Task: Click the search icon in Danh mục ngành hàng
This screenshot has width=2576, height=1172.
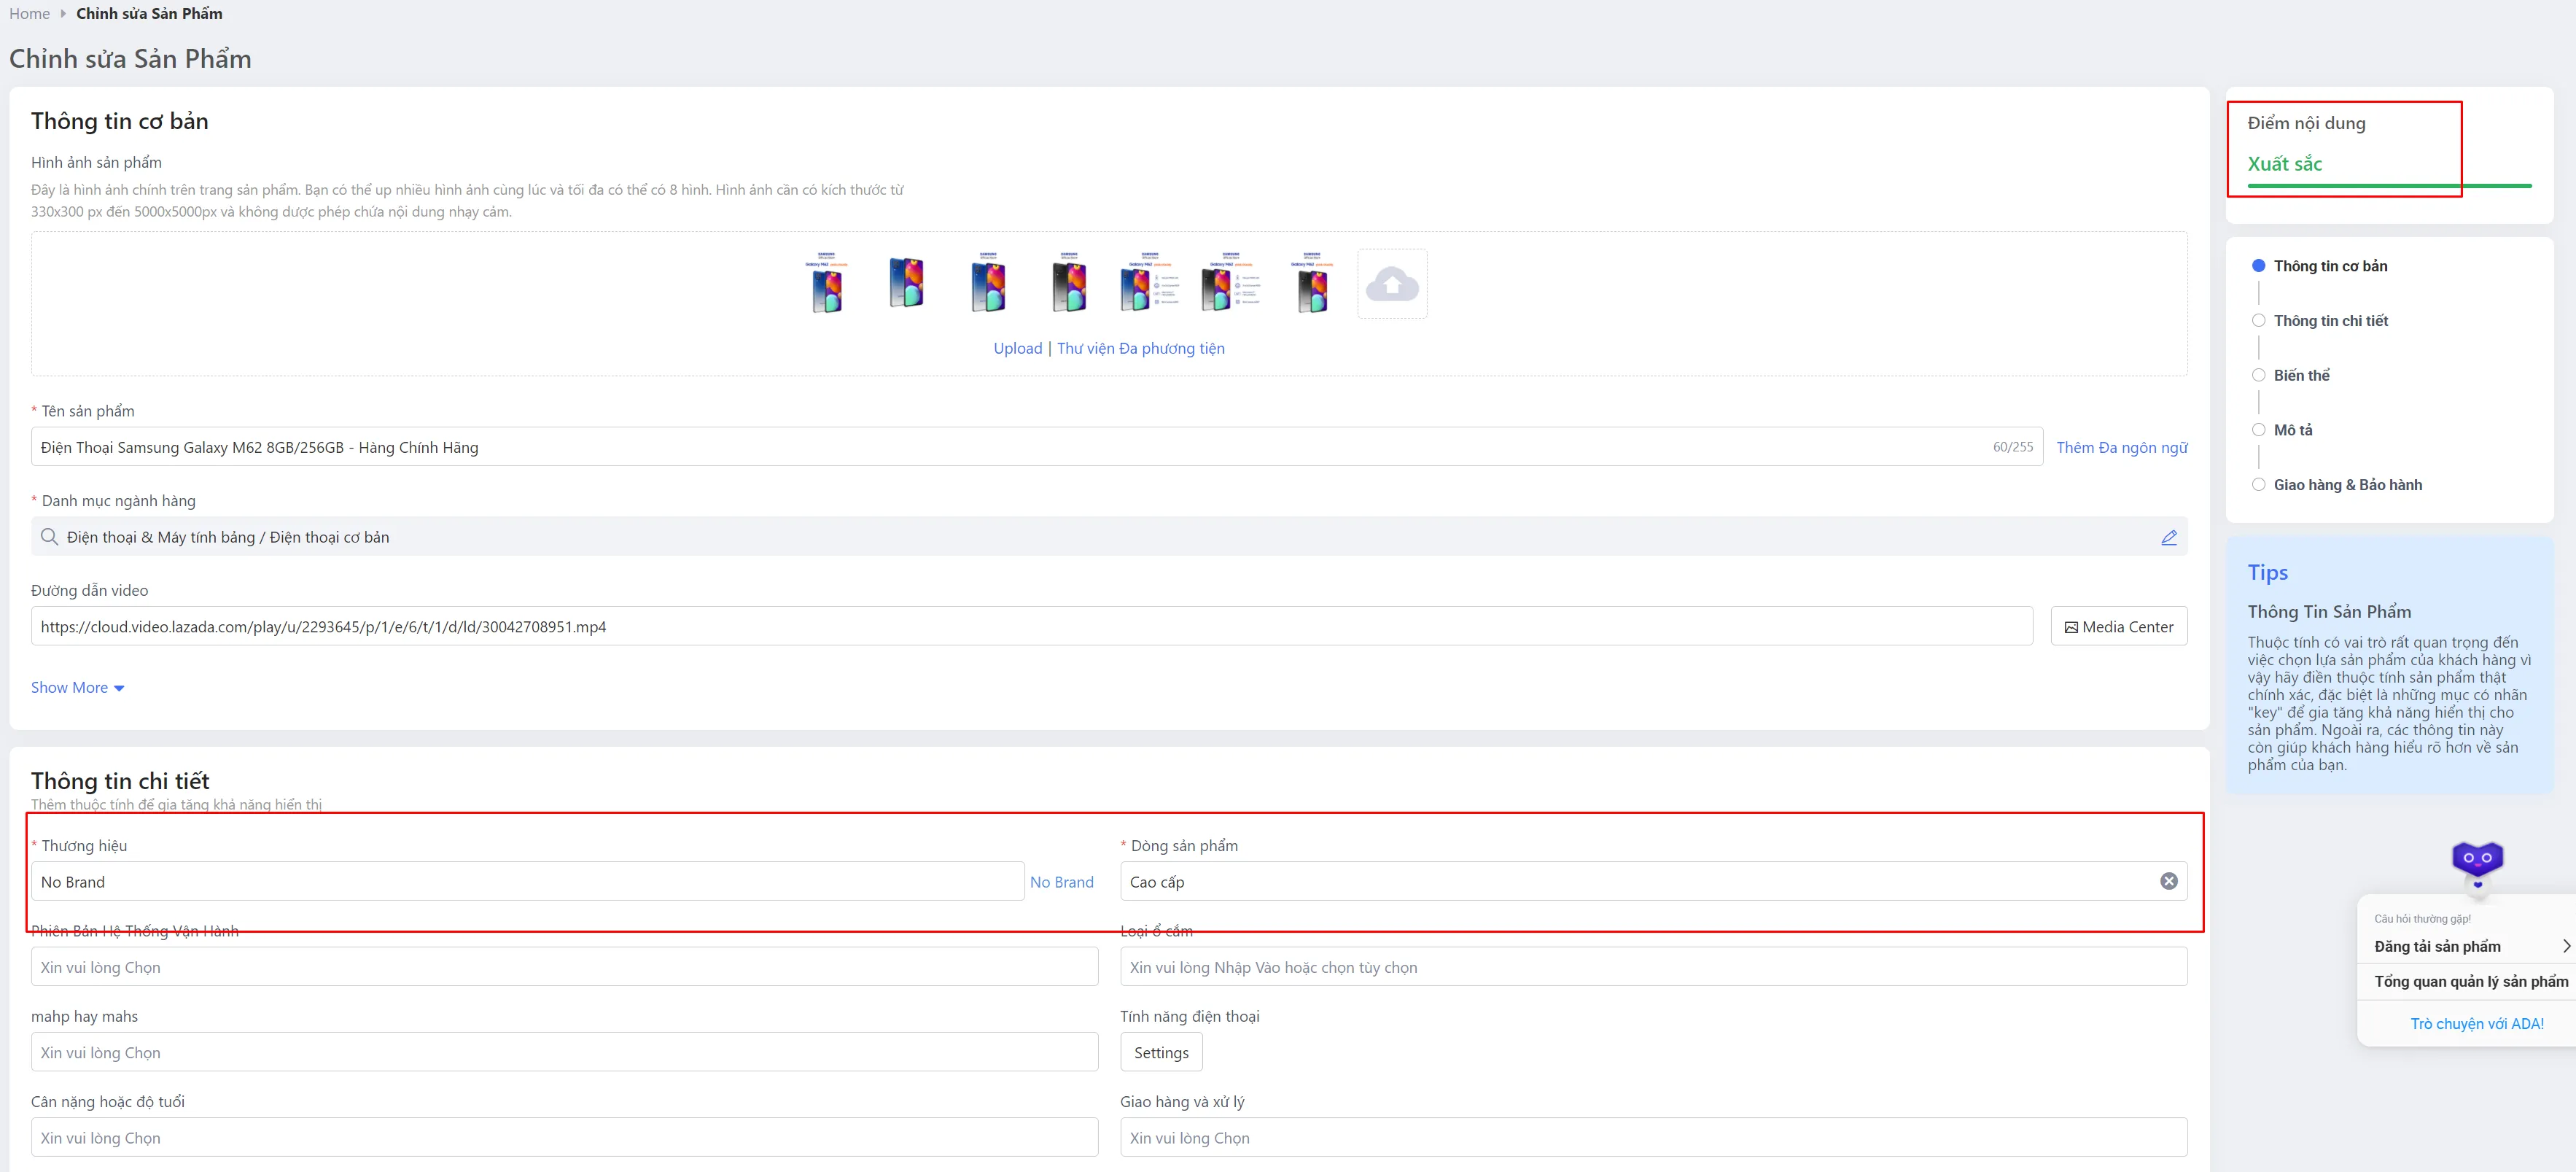Action: pyautogui.click(x=49, y=537)
